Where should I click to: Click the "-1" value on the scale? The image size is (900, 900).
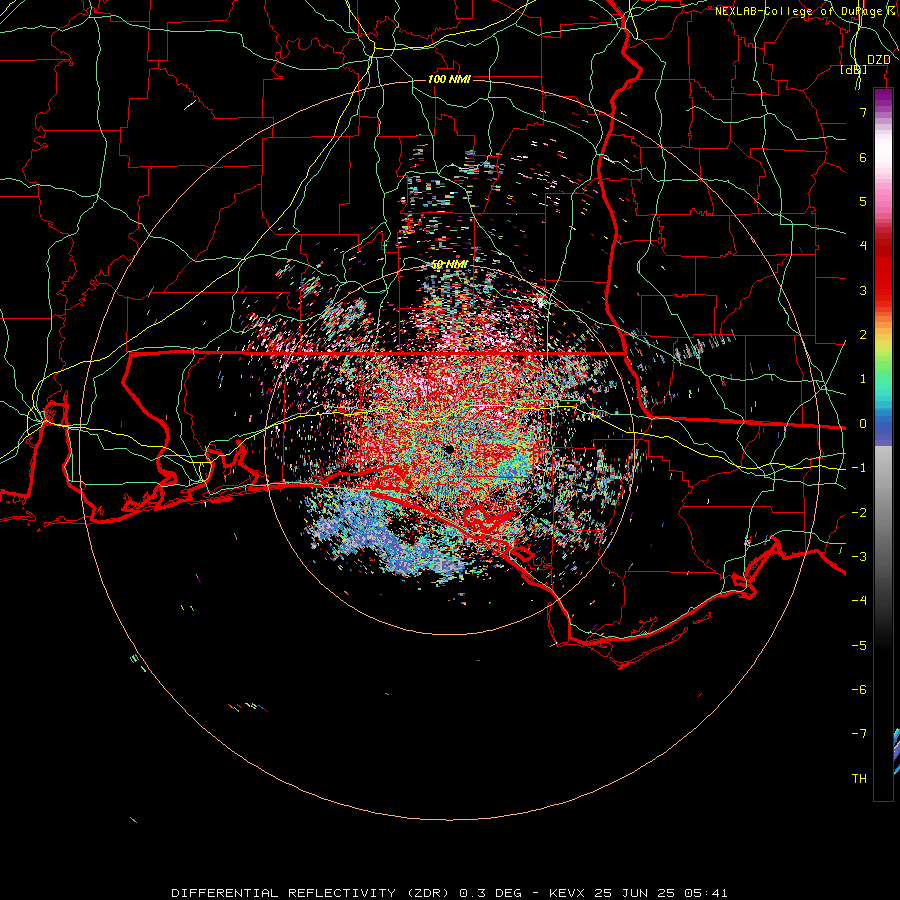click(x=859, y=468)
